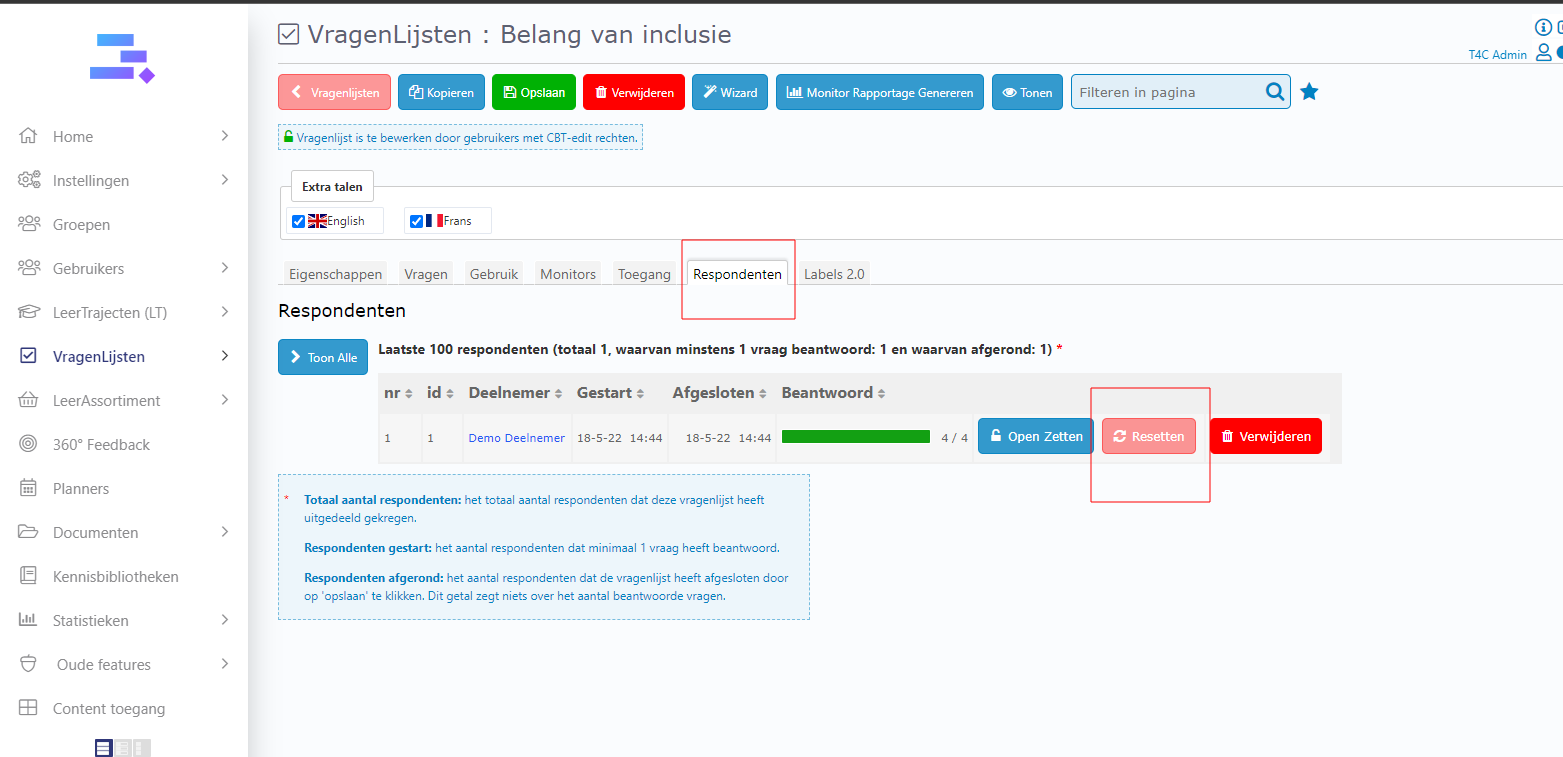This screenshot has width=1563, height=757.
Task: Open Demo Deelnemer link
Action: [516, 438]
